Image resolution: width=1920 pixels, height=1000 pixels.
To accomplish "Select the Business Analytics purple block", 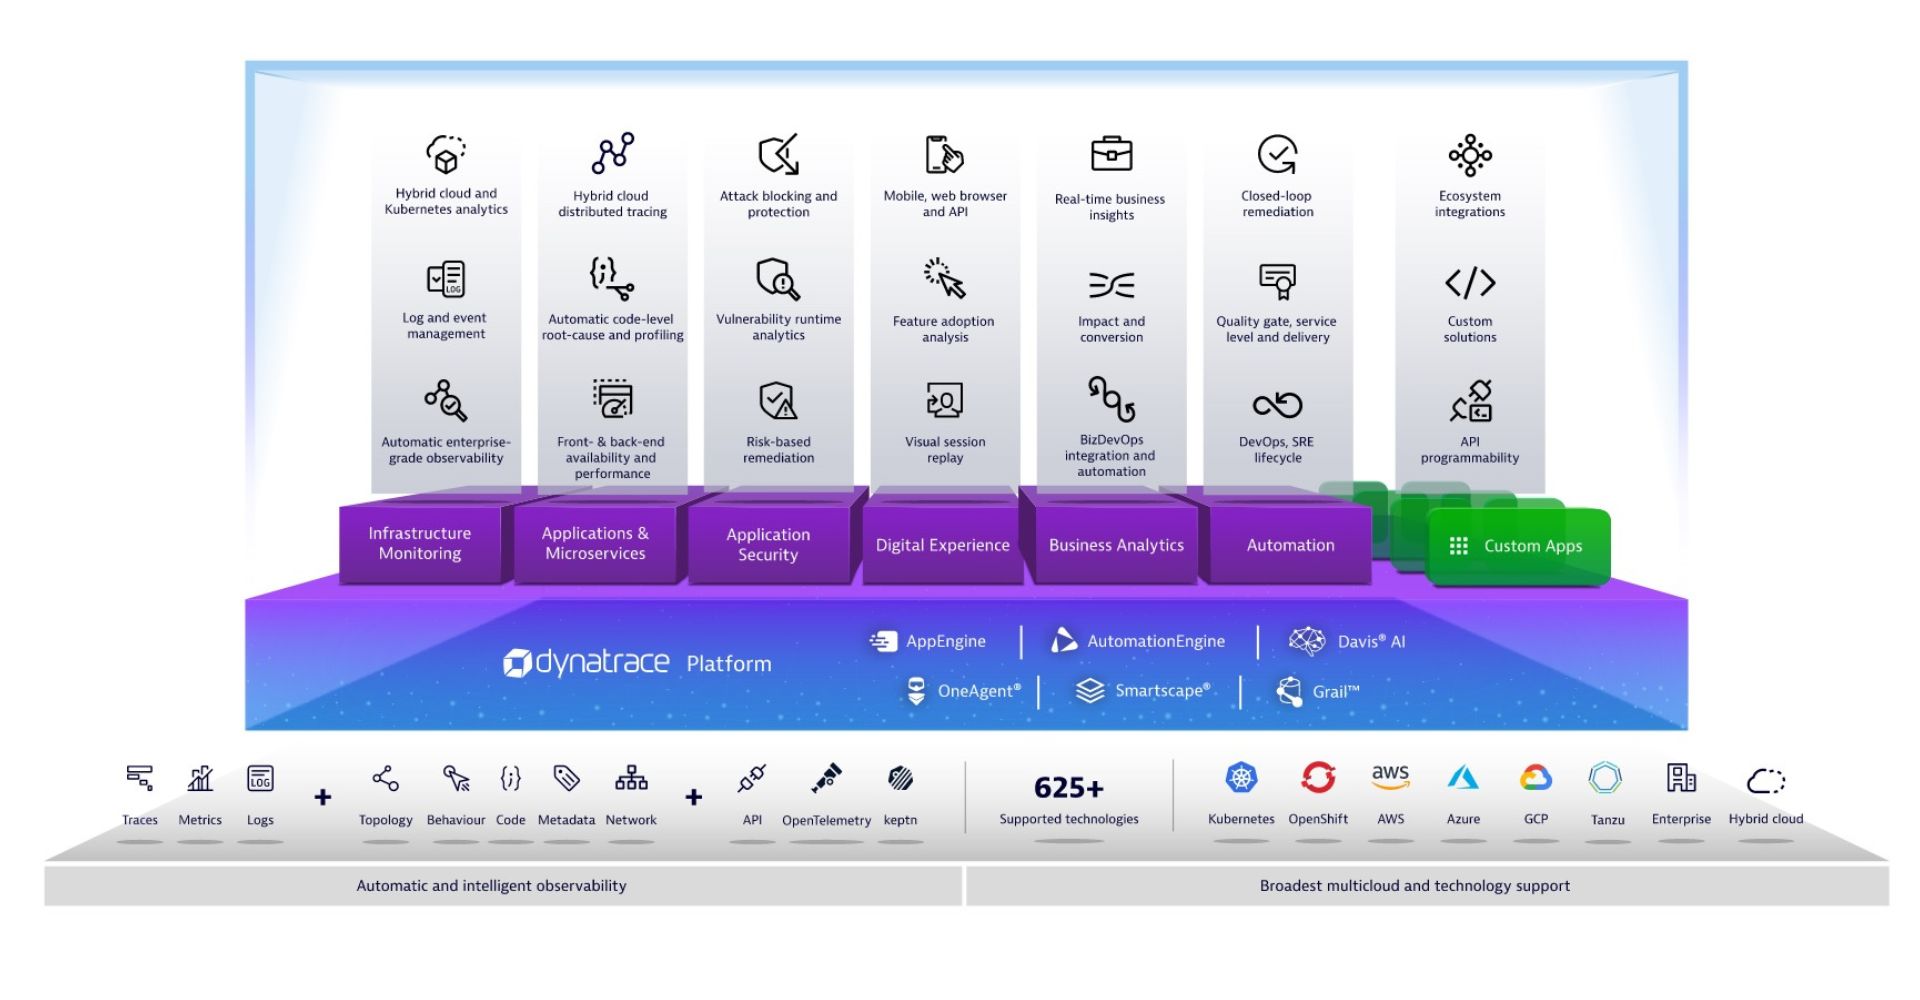I will [1115, 545].
